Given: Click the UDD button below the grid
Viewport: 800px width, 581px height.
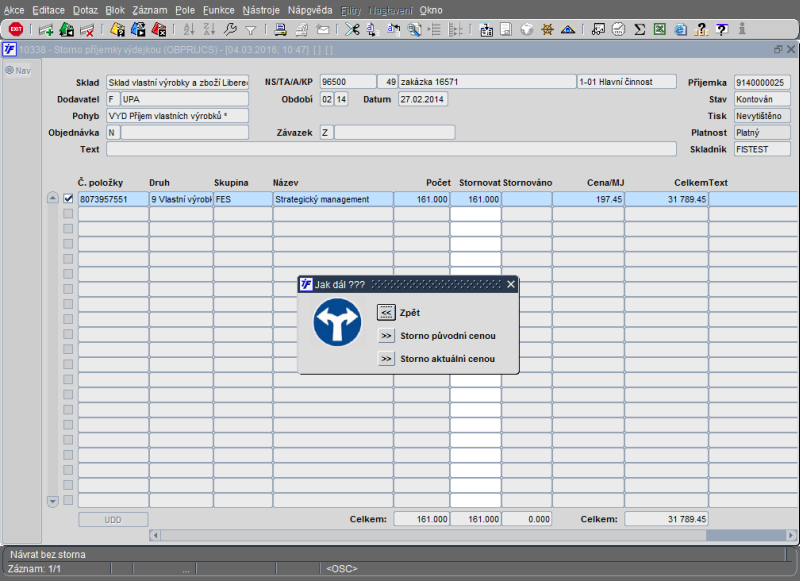Looking at the screenshot, I should pos(113,520).
